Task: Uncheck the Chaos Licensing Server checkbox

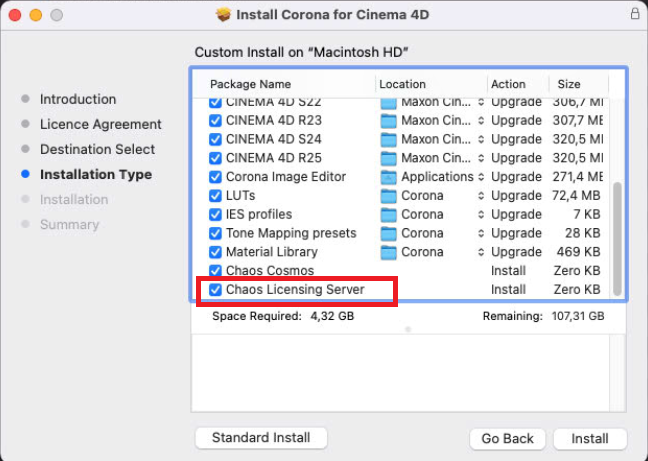Action: pyautogui.click(x=215, y=290)
